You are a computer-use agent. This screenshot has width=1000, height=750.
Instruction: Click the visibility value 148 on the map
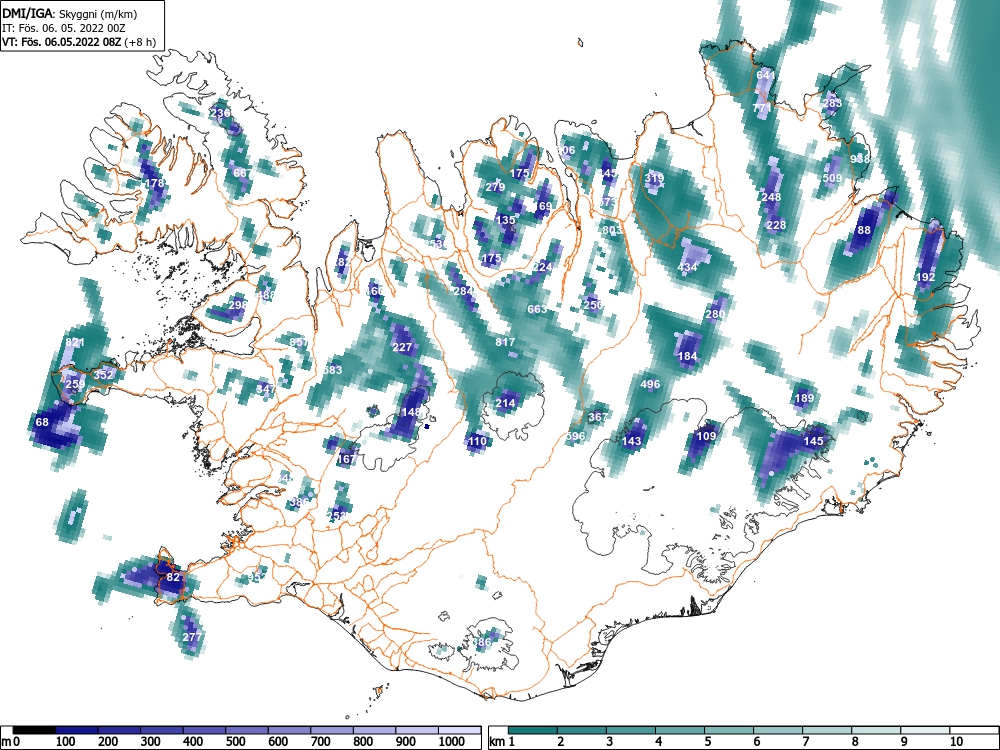[411, 413]
